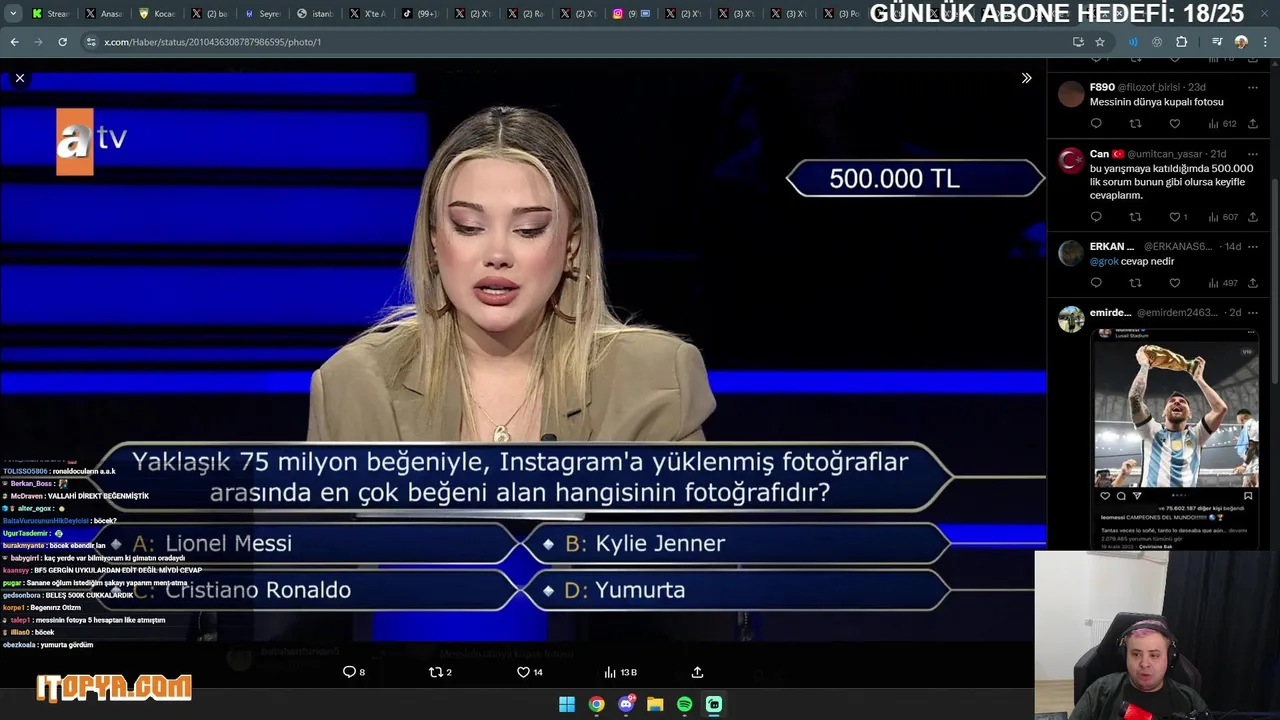The height and width of the screenshot is (720, 1280).
Task: Bookmark this page with the star icon
Action: pos(1100,42)
